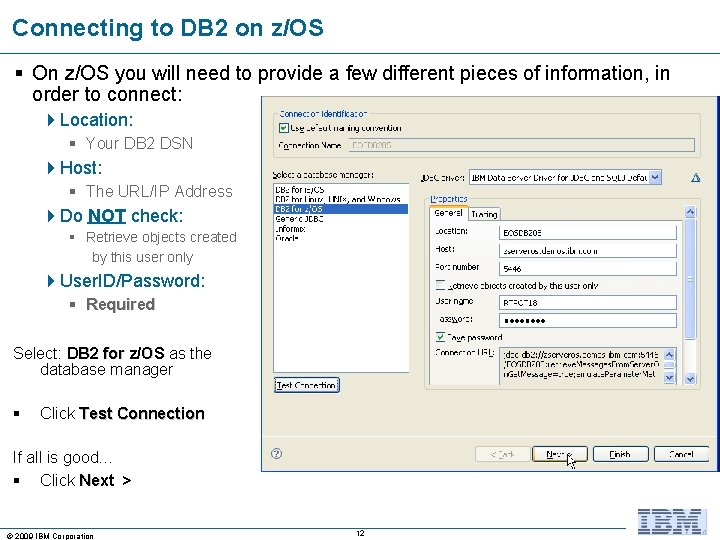Click the Host: bullet heading
This screenshot has height=540, width=720.
click(81, 168)
